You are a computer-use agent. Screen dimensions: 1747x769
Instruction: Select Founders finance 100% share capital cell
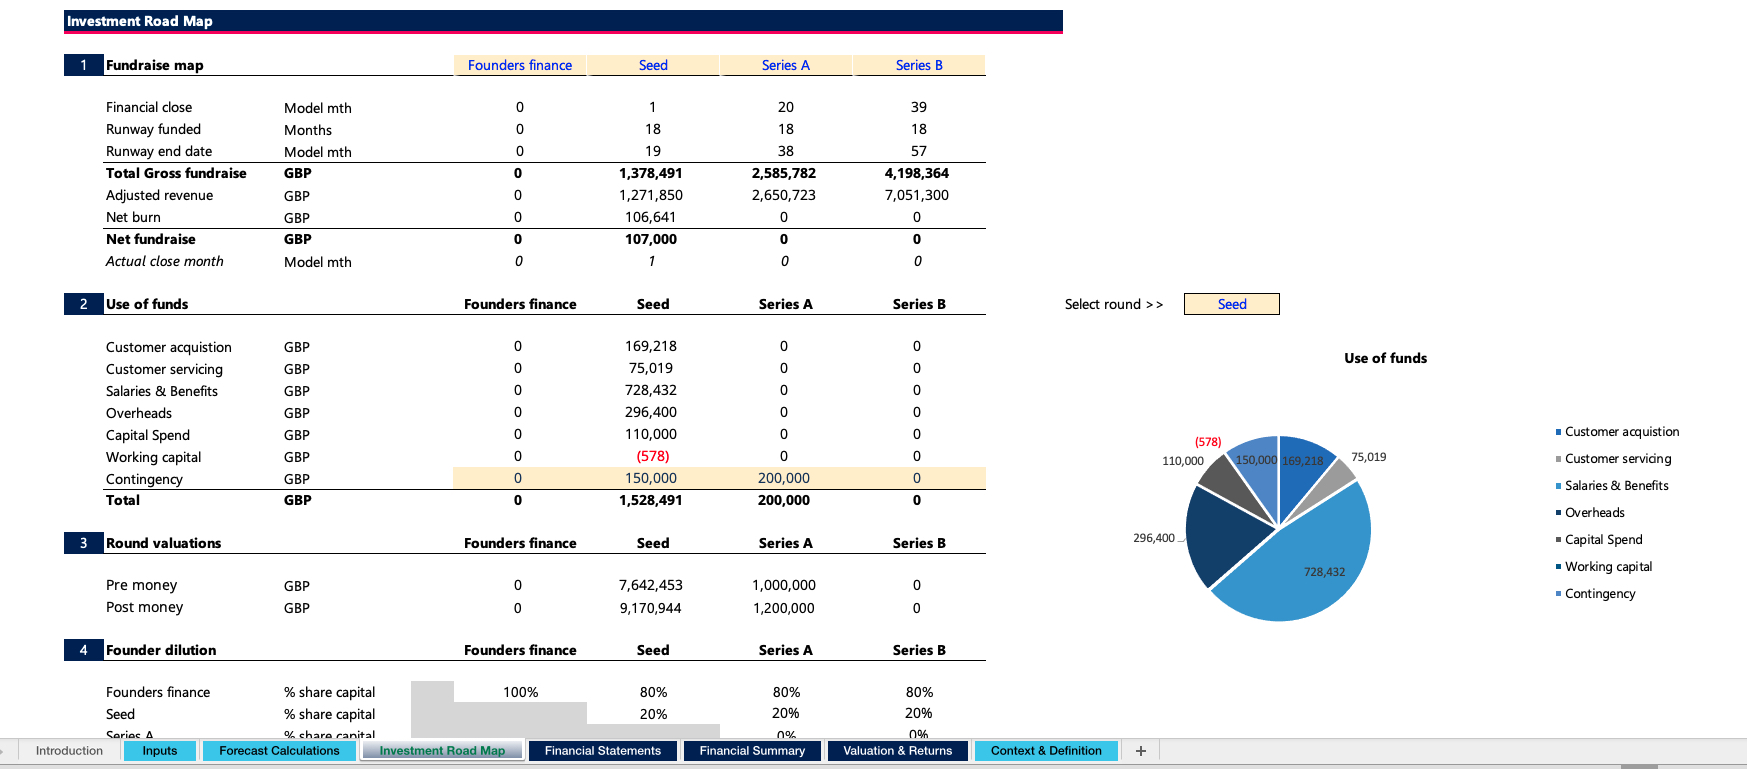[520, 692]
